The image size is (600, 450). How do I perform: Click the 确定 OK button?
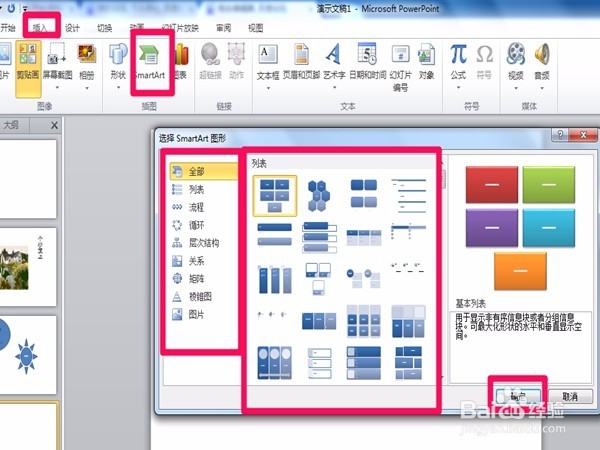[x=518, y=396]
